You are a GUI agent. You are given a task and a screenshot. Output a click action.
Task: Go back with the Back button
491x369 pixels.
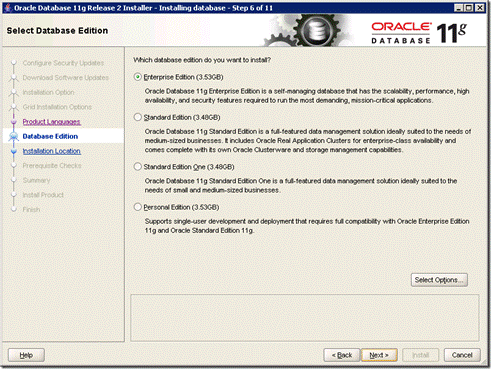click(342, 355)
